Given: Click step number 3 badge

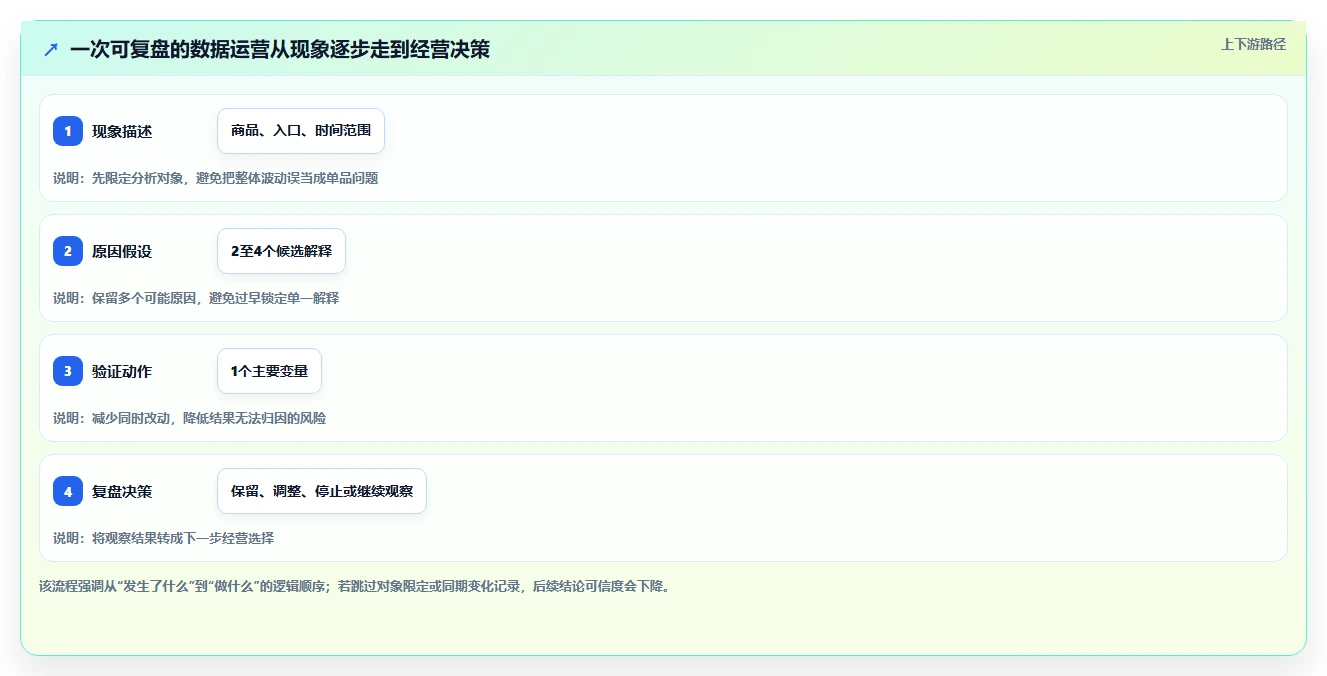Looking at the screenshot, I should (68, 371).
